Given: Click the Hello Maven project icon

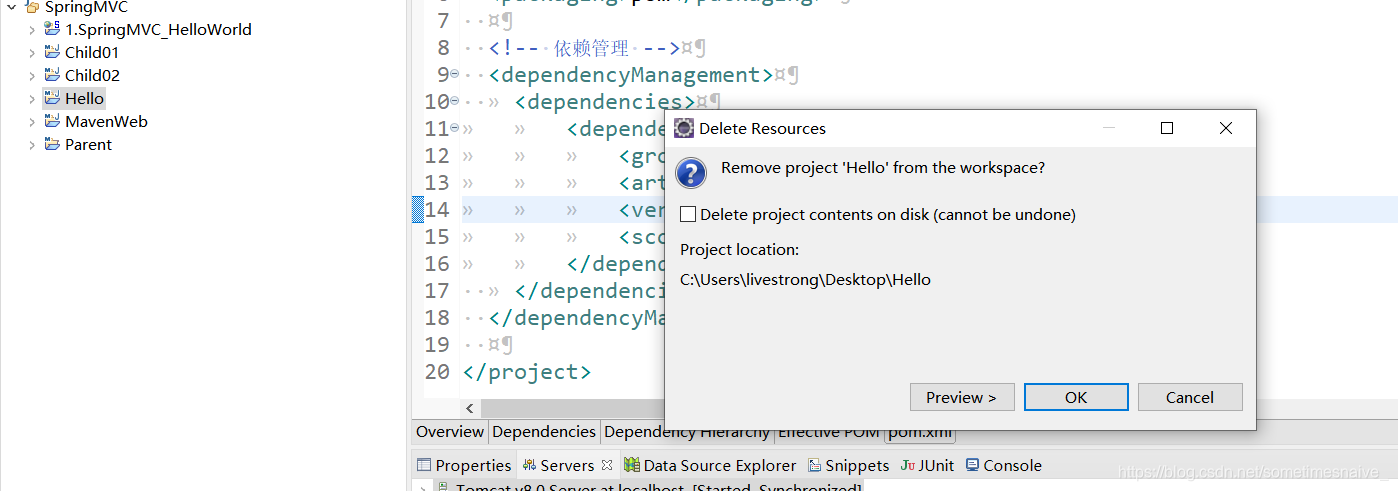Looking at the screenshot, I should (52, 98).
